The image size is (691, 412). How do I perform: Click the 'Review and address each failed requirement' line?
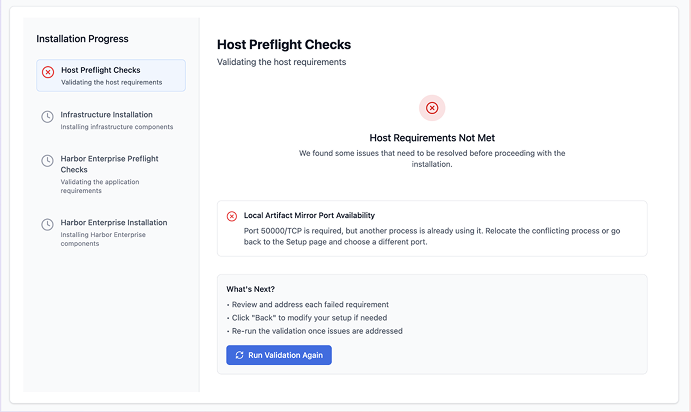coord(307,304)
